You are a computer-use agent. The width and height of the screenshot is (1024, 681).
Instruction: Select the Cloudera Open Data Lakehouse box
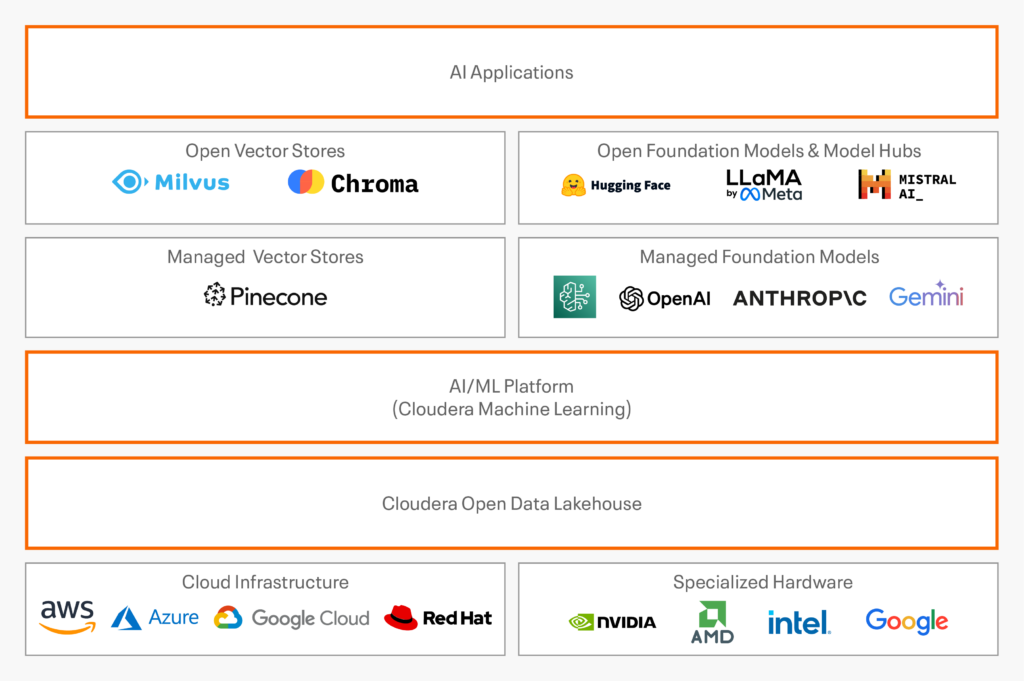tap(511, 503)
